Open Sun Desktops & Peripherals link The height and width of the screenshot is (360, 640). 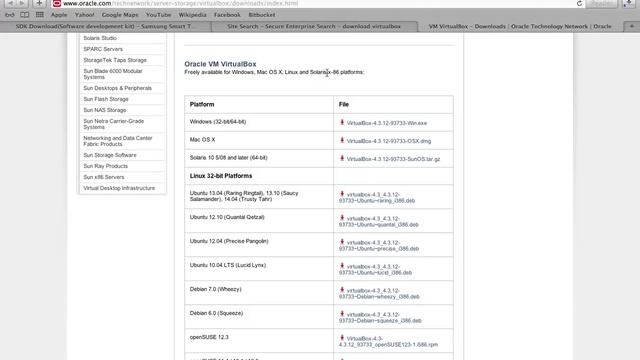coord(117,88)
